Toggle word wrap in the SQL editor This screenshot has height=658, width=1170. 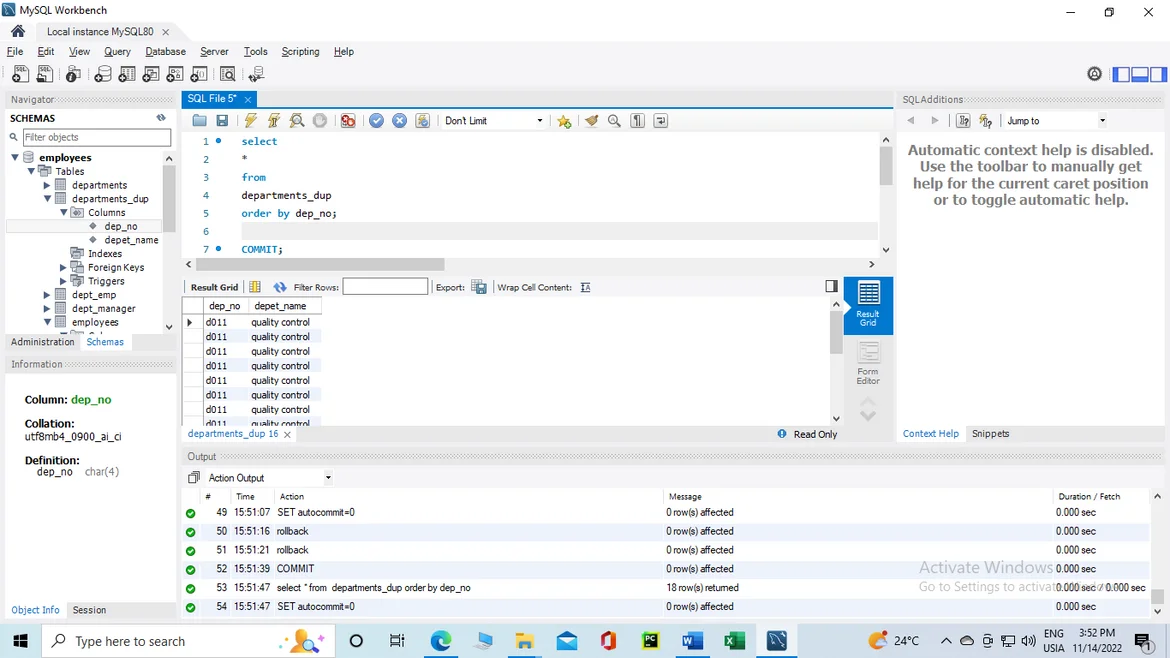tap(661, 121)
